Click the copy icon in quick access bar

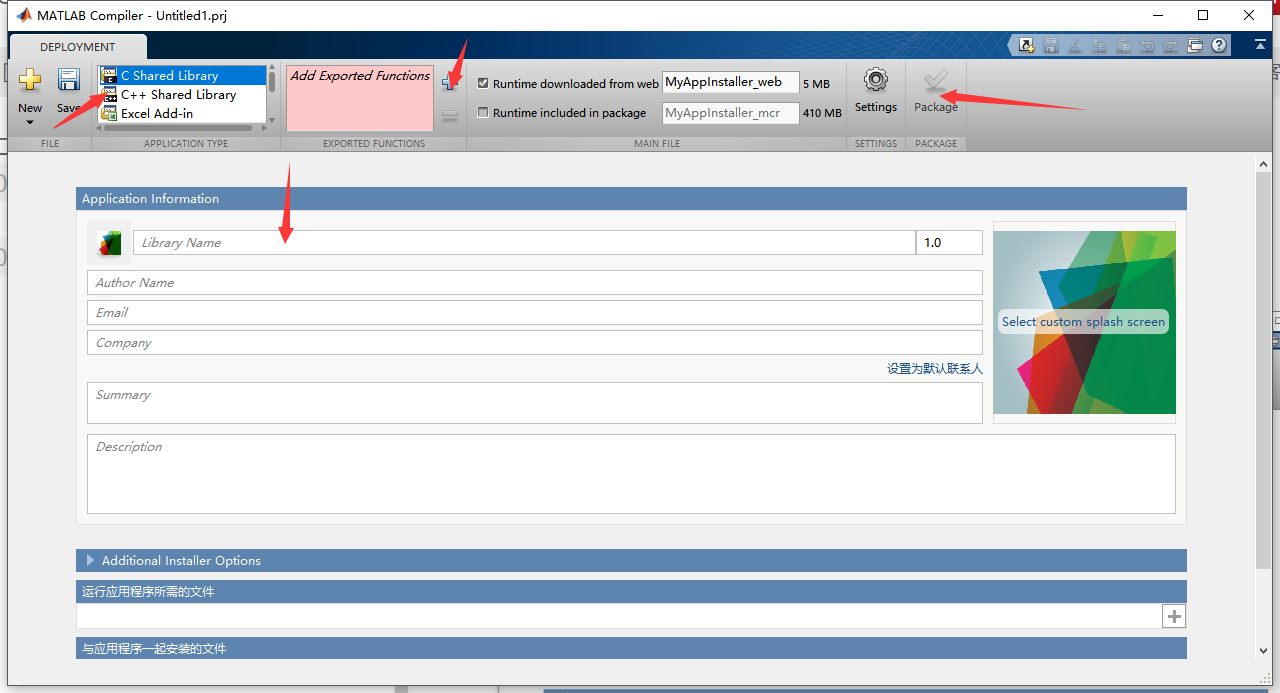click(x=1099, y=45)
